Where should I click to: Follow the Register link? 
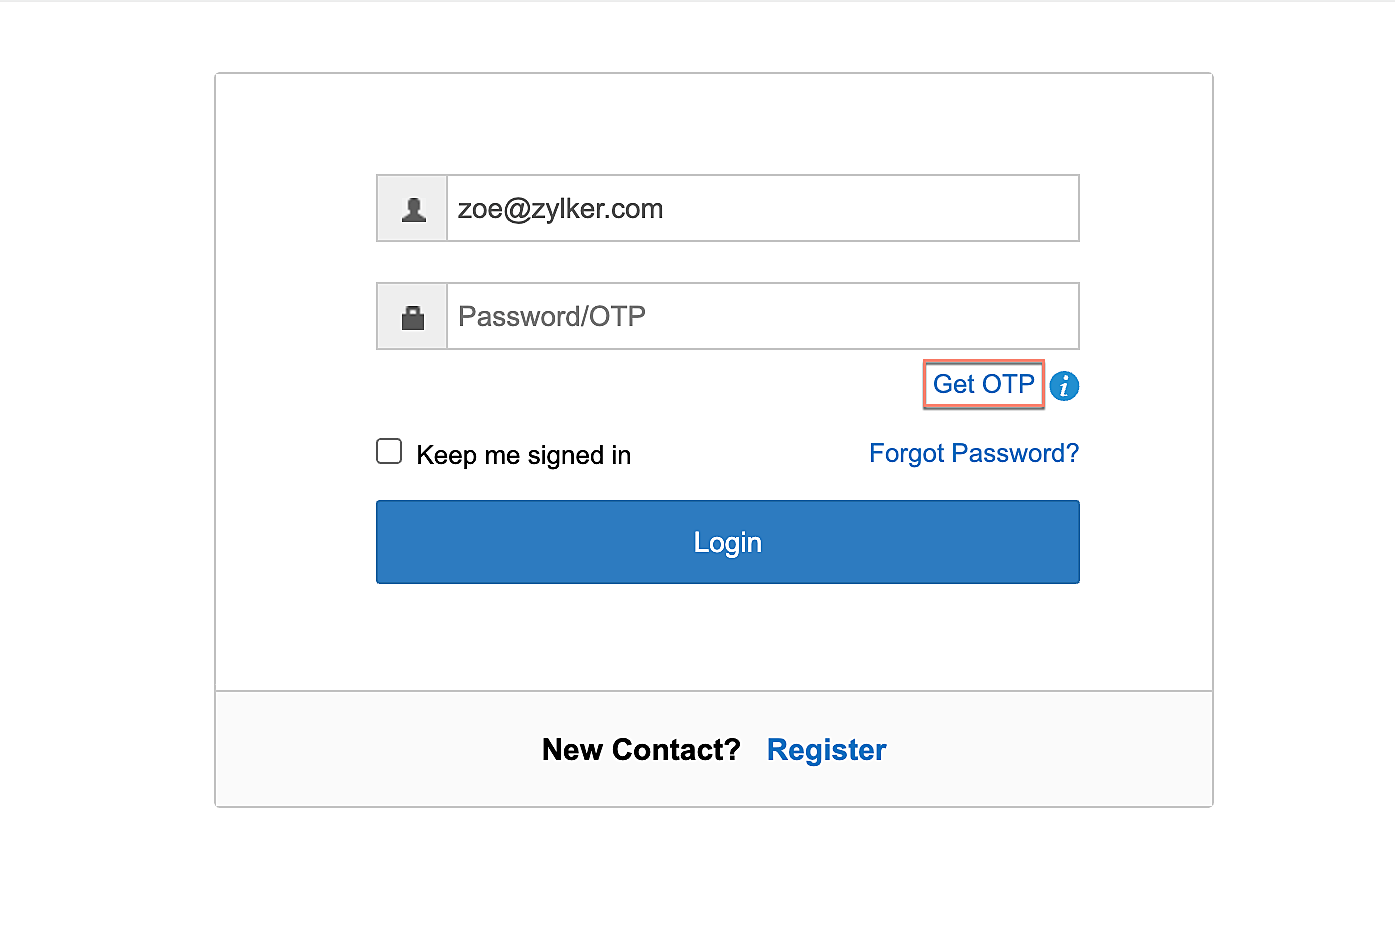click(x=826, y=750)
